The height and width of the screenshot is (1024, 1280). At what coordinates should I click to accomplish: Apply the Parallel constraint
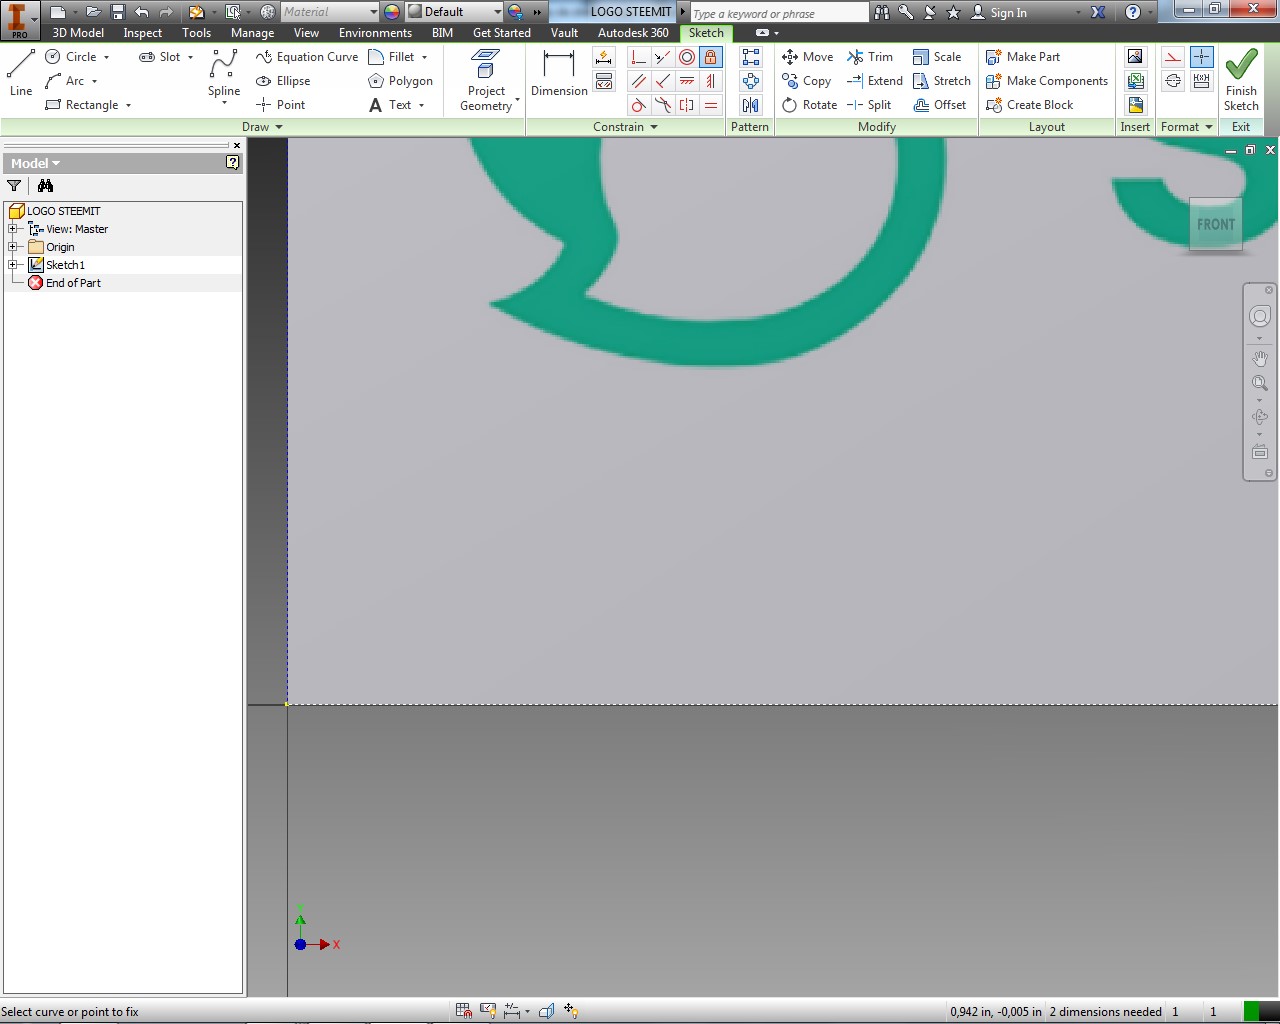[639, 81]
